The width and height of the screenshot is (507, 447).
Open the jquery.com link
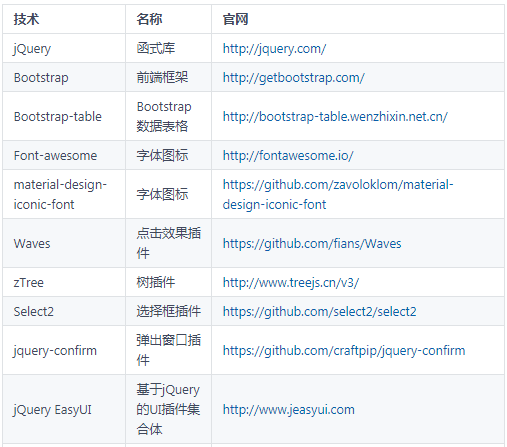pyautogui.click(x=274, y=49)
